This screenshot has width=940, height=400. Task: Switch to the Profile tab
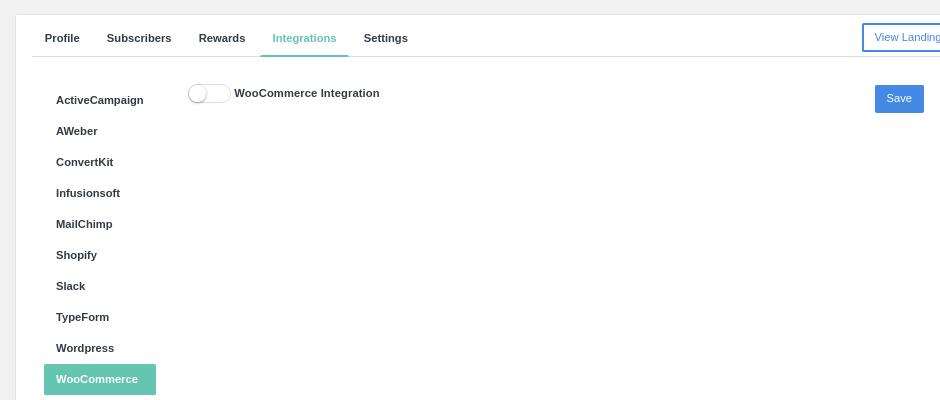pos(62,38)
